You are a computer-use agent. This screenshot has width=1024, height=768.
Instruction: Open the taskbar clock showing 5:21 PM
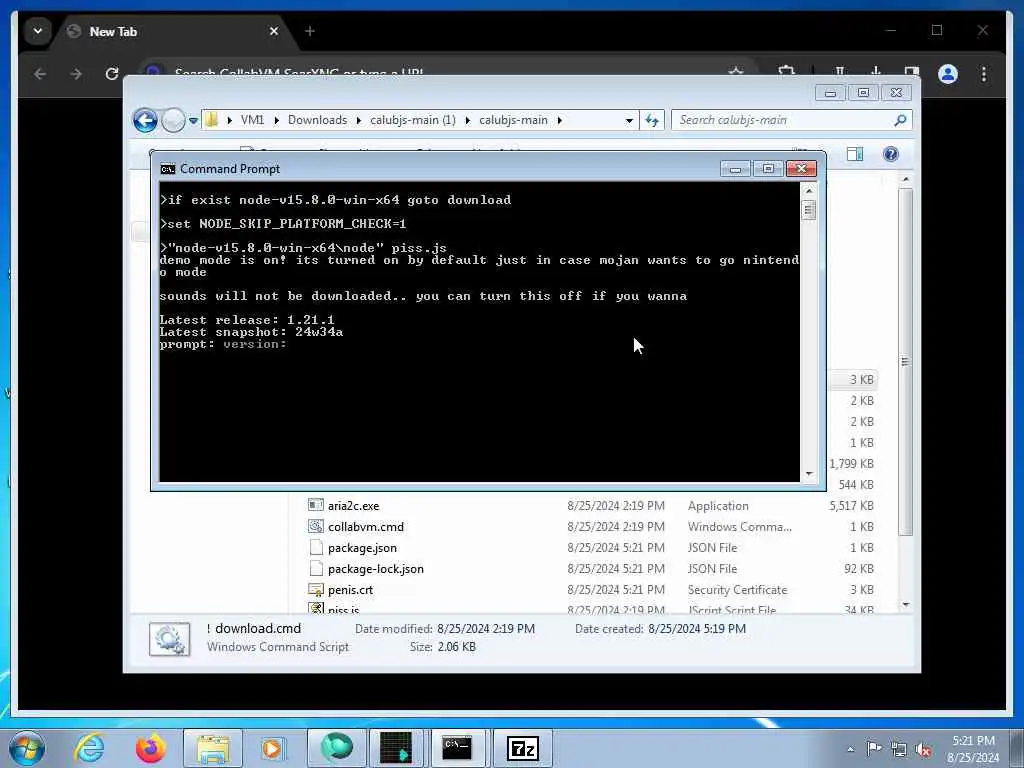(x=973, y=749)
